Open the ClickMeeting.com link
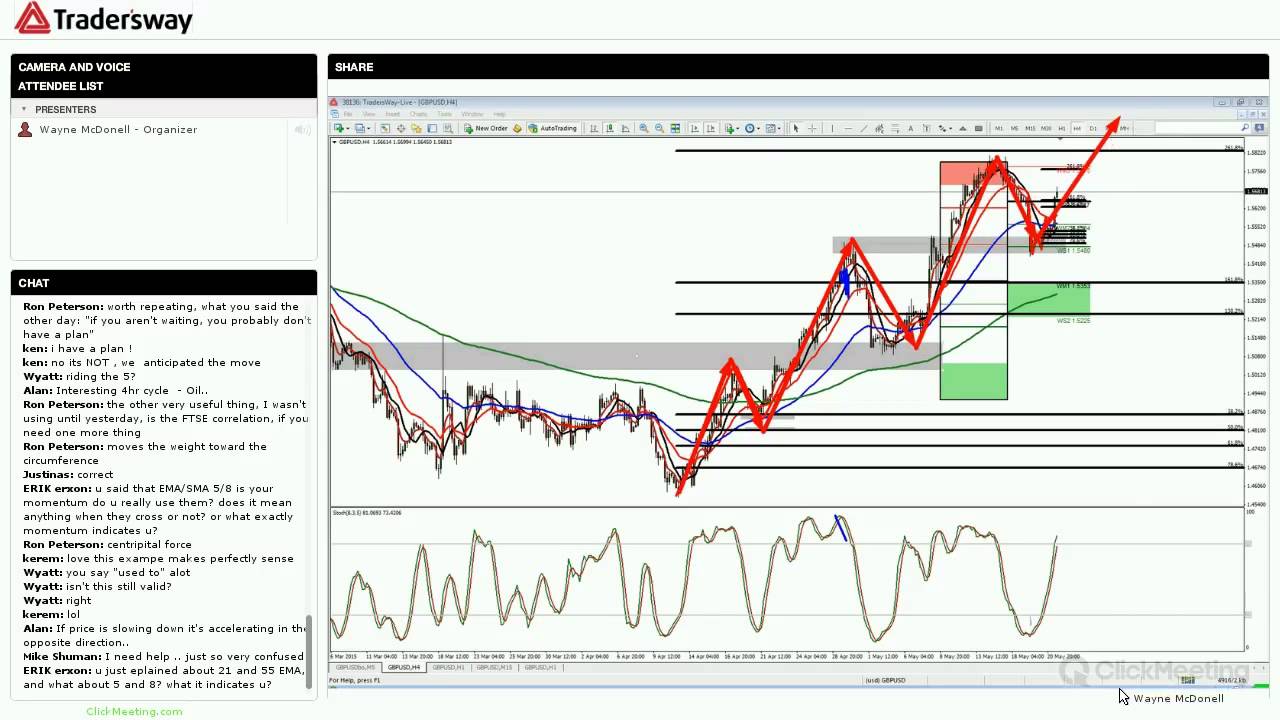 (x=134, y=711)
